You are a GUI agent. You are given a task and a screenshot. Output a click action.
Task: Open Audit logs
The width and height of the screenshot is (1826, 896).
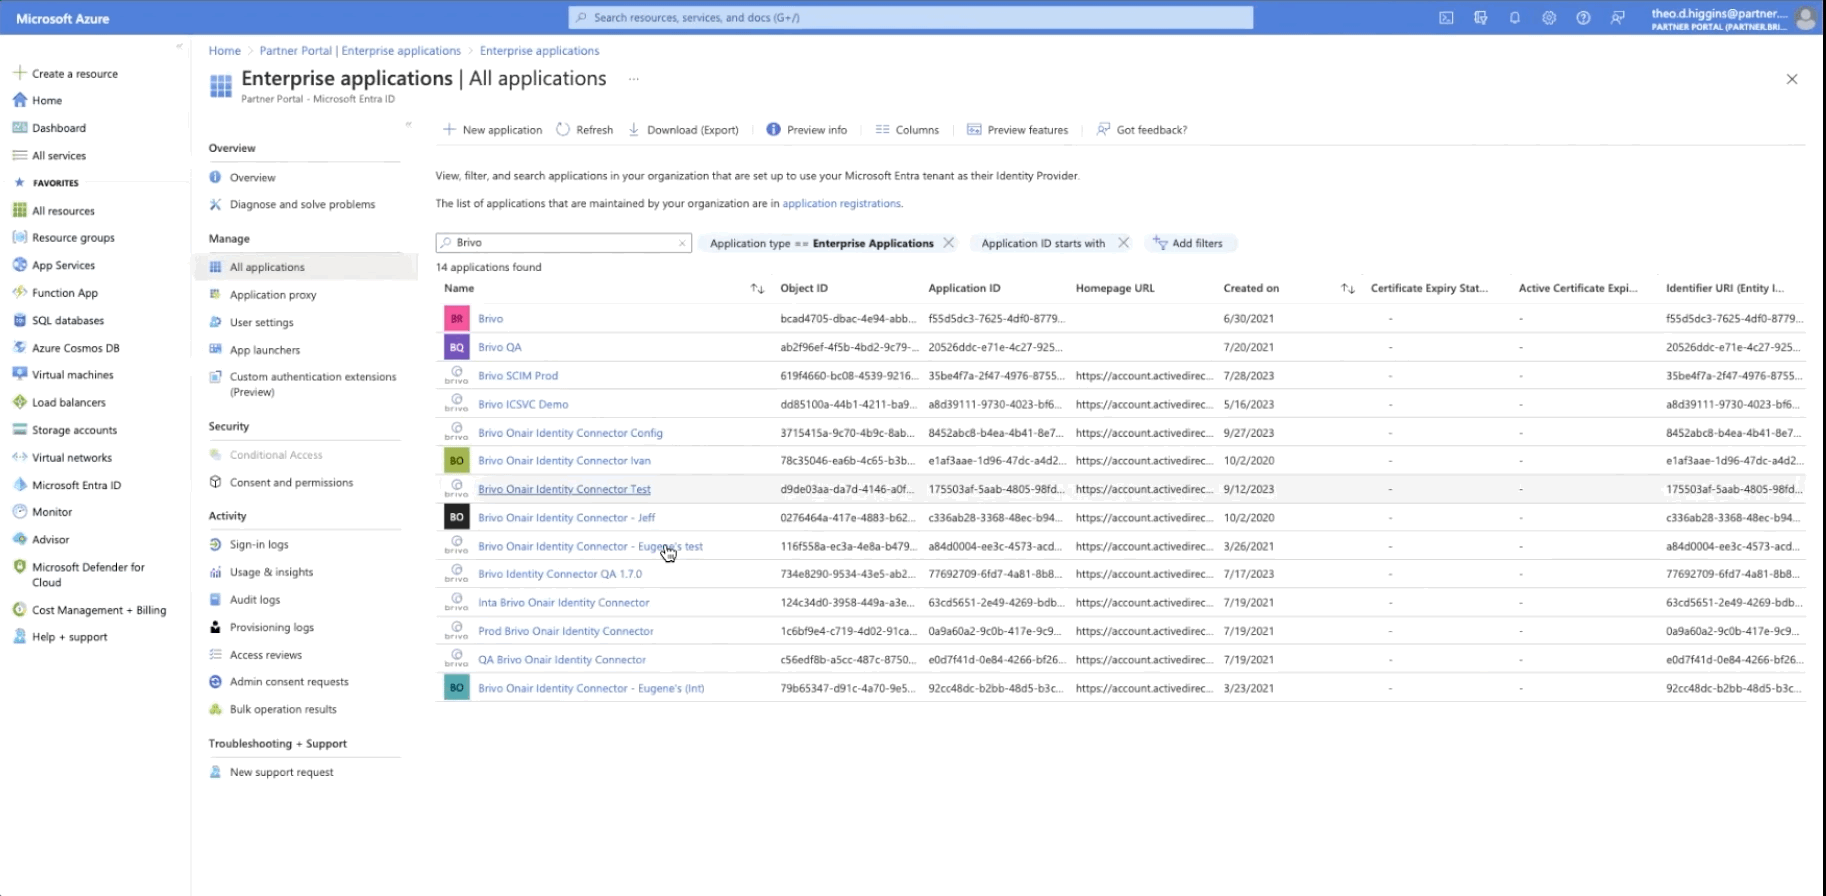click(255, 599)
